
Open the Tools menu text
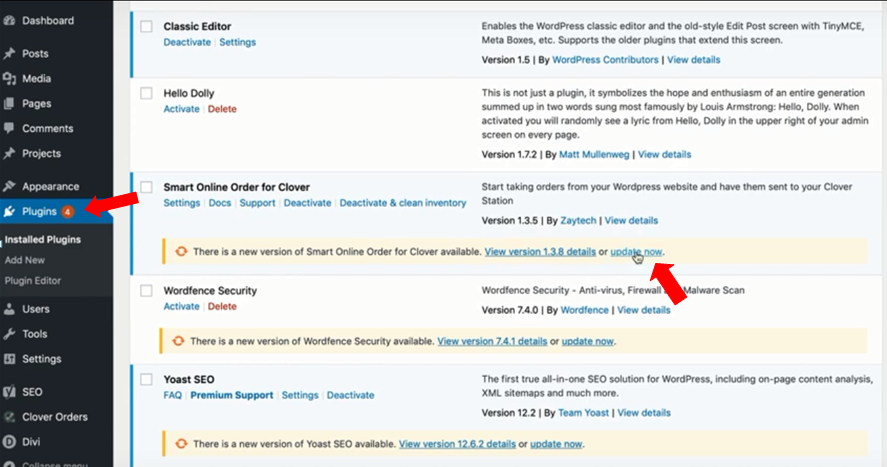pos(35,334)
